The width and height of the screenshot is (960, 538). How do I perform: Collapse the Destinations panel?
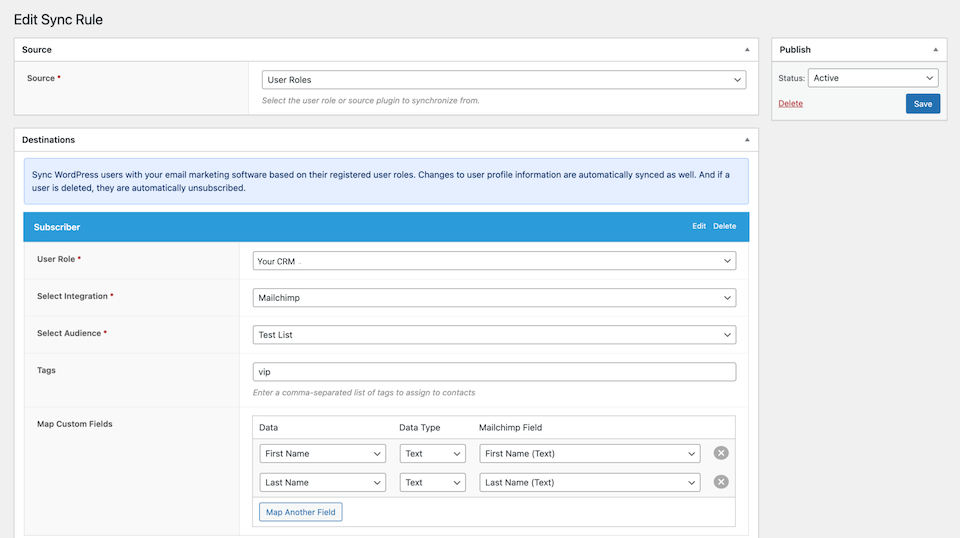[747, 140]
